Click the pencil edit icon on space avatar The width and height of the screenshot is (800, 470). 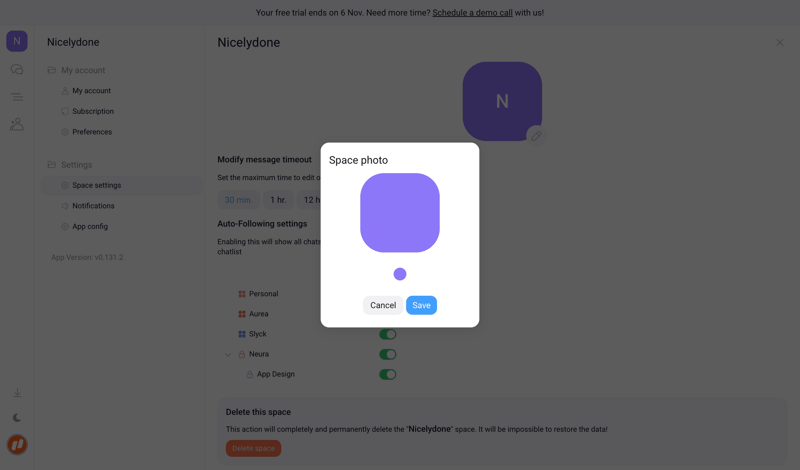click(x=536, y=135)
